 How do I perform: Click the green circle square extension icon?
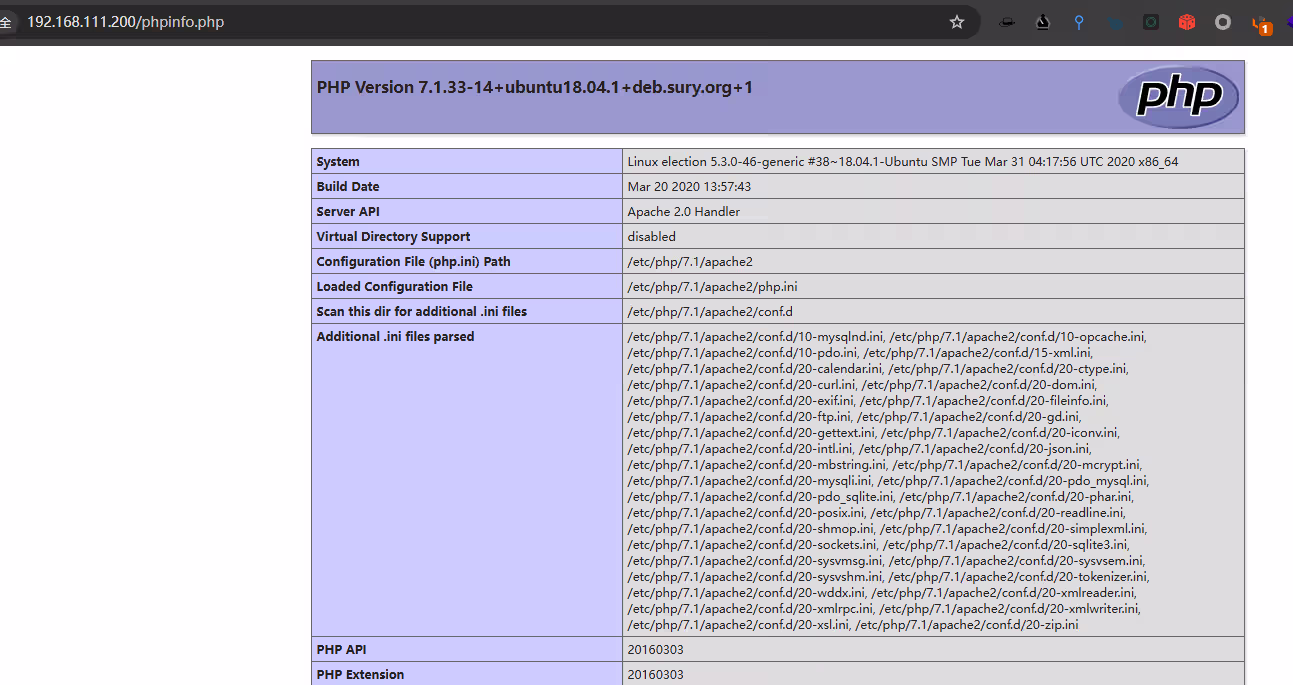pos(1151,22)
